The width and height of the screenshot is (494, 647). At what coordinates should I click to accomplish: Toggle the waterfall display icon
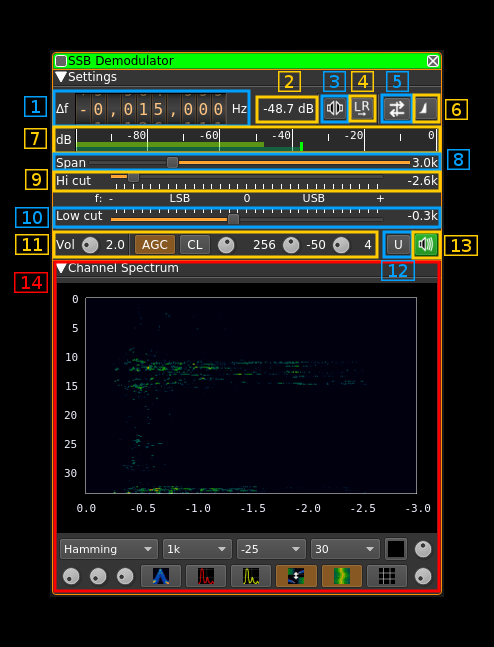point(342,576)
